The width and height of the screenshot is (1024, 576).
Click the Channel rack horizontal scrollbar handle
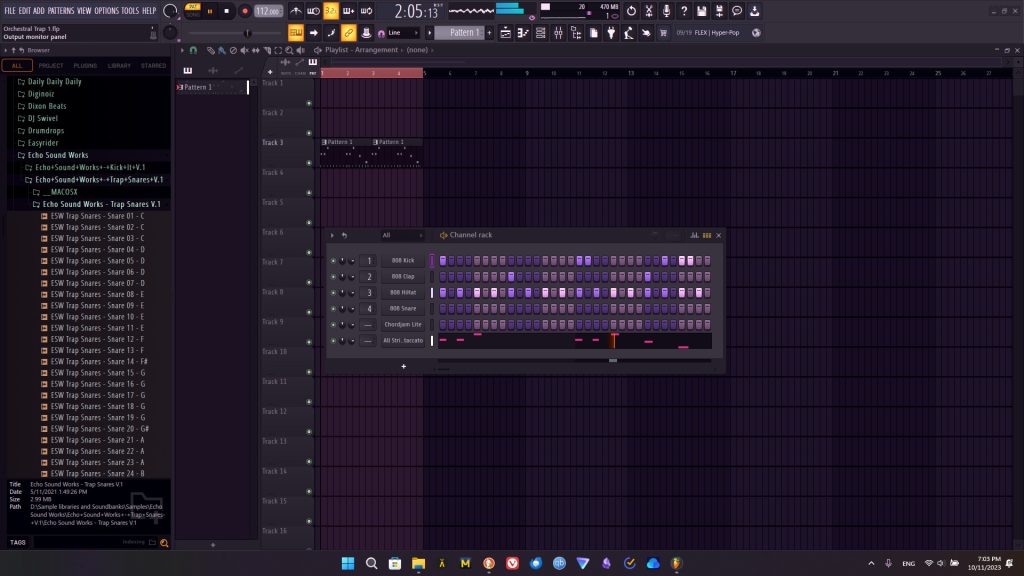click(613, 360)
